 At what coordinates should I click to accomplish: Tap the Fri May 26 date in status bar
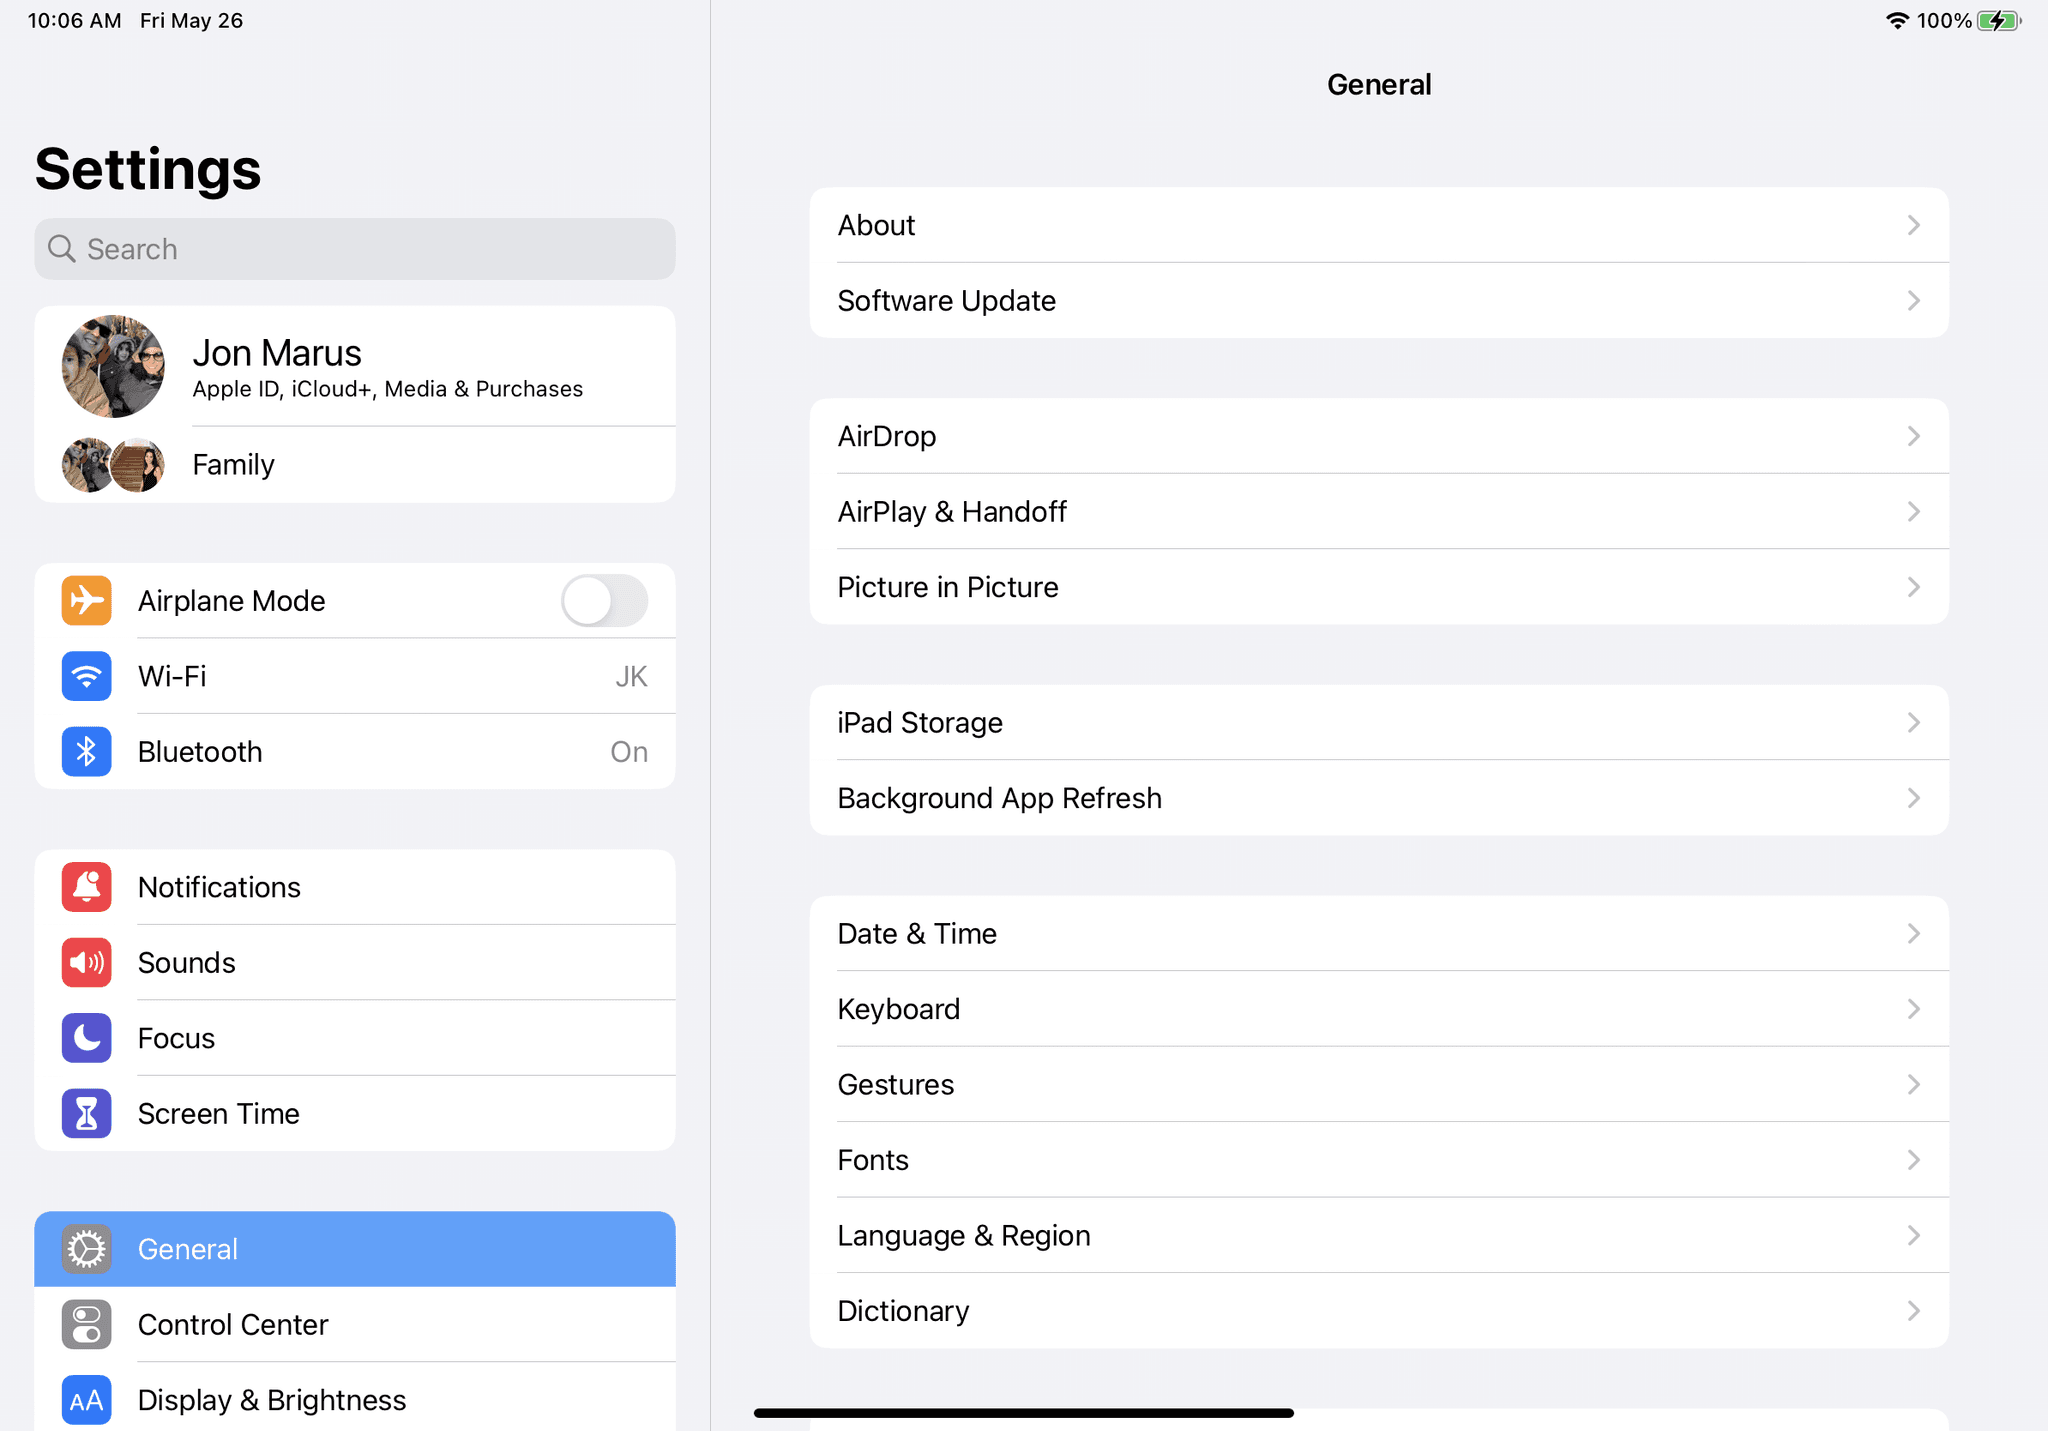click(x=192, y=21)
